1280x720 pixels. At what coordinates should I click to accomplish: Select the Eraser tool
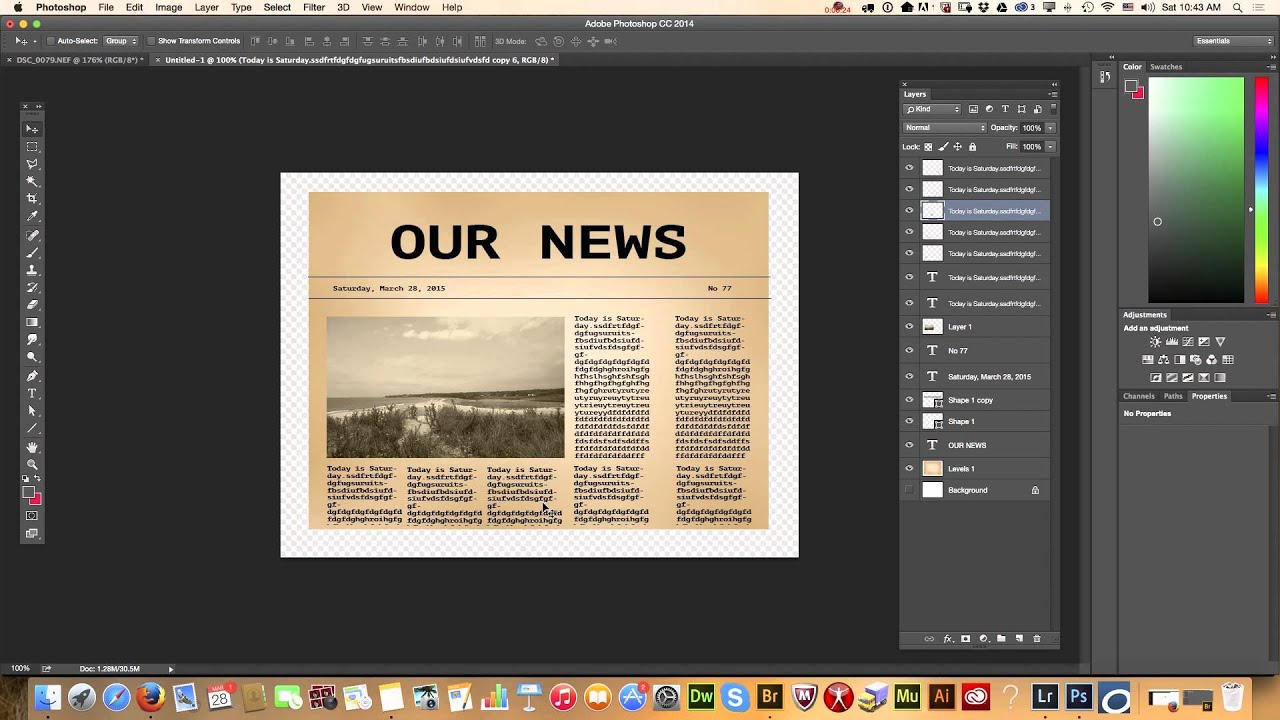pyautogui.click(x=32, y=305)
